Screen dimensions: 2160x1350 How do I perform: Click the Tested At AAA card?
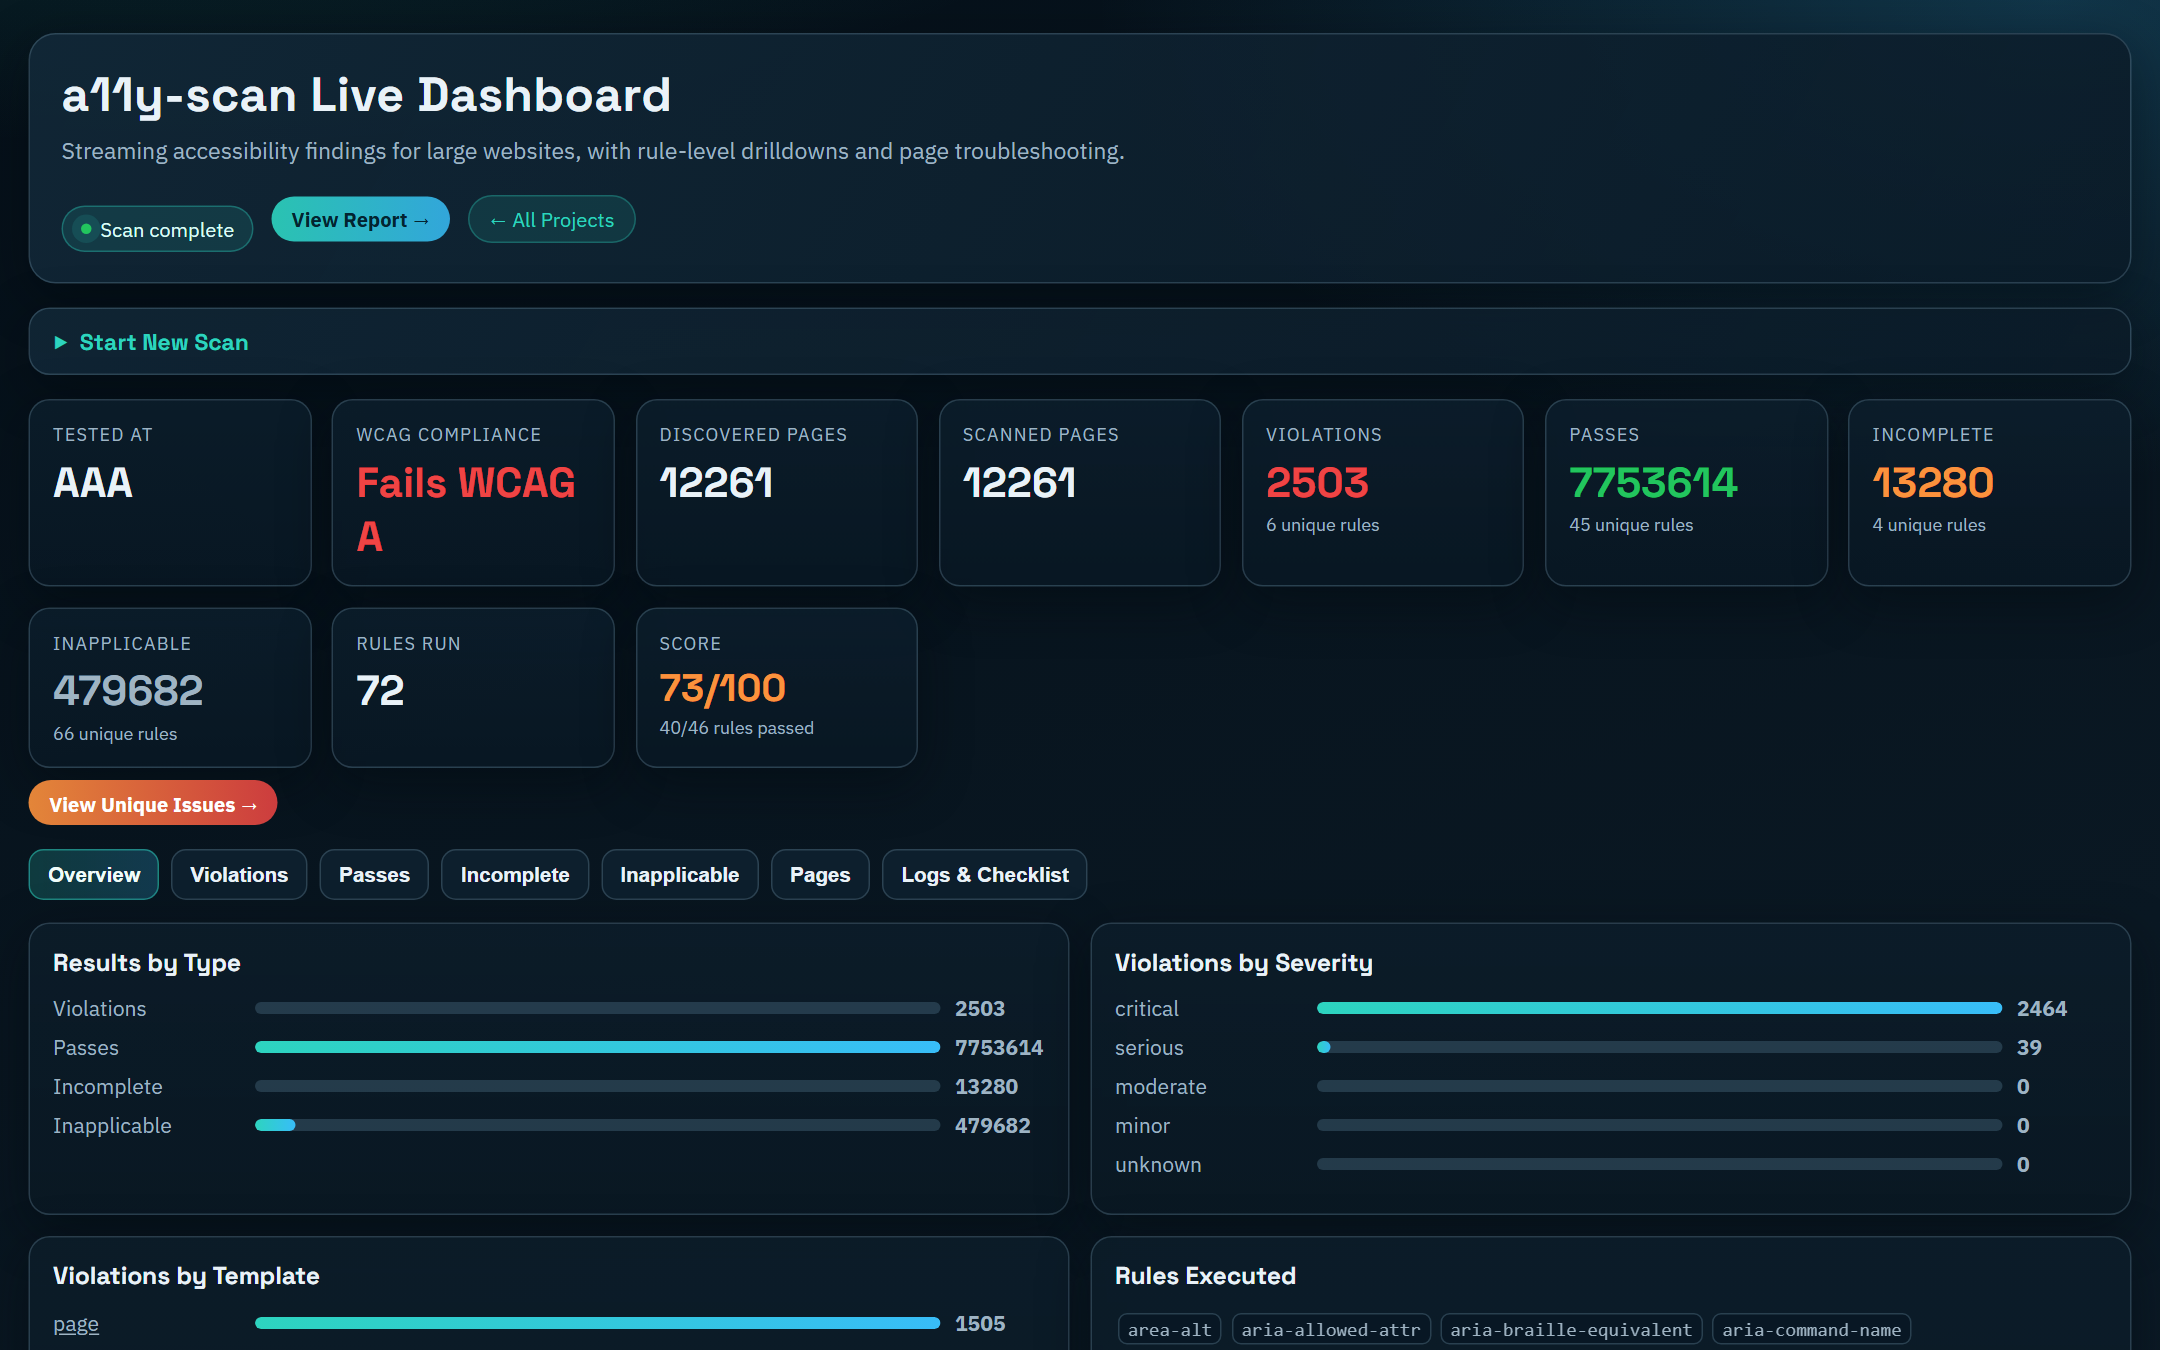point(170,493)
